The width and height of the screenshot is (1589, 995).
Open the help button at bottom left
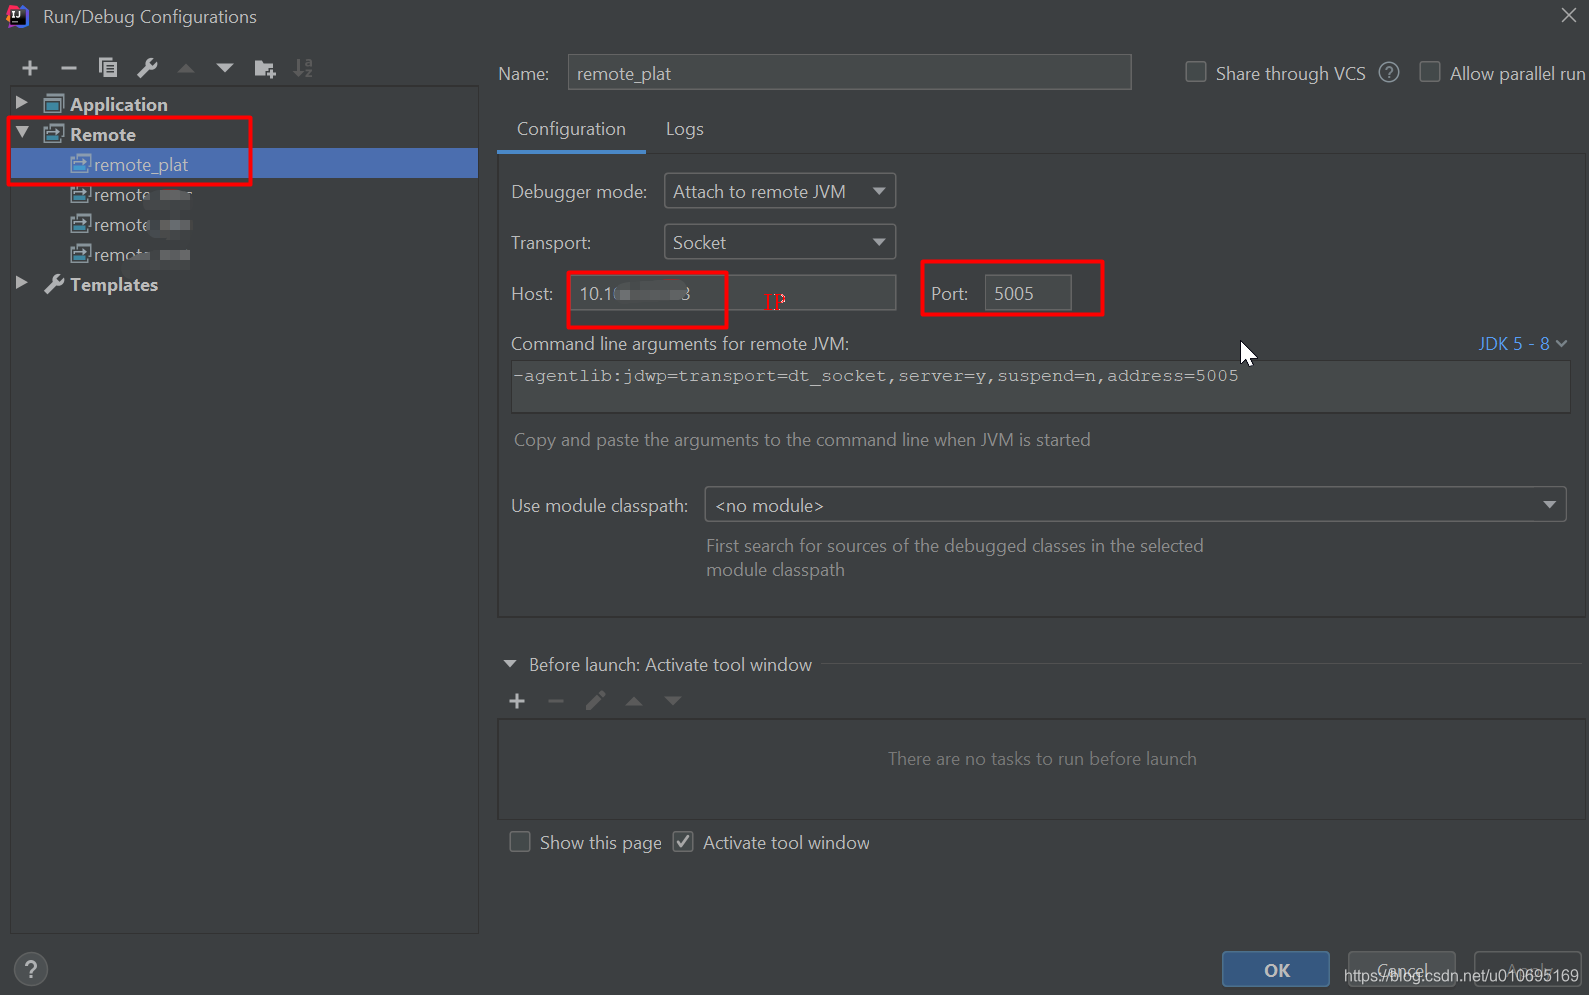coord(31,968)
